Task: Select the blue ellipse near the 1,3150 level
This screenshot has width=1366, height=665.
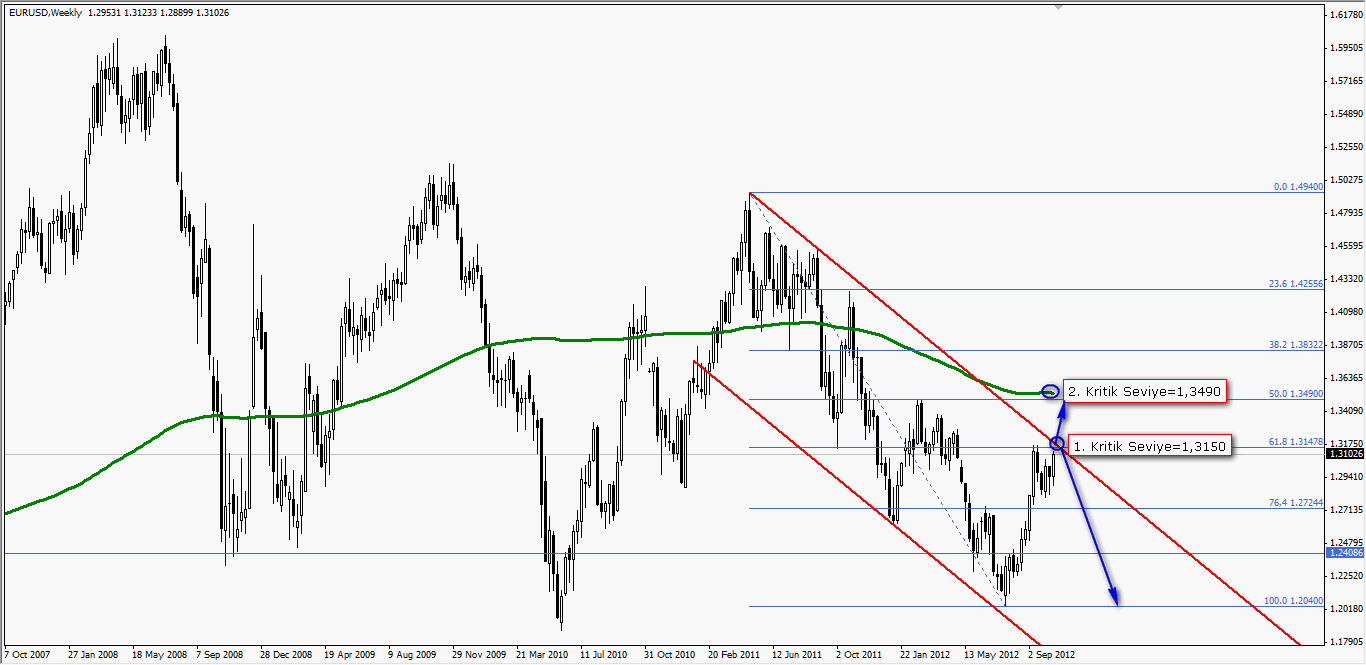Action: point(1057,441)
